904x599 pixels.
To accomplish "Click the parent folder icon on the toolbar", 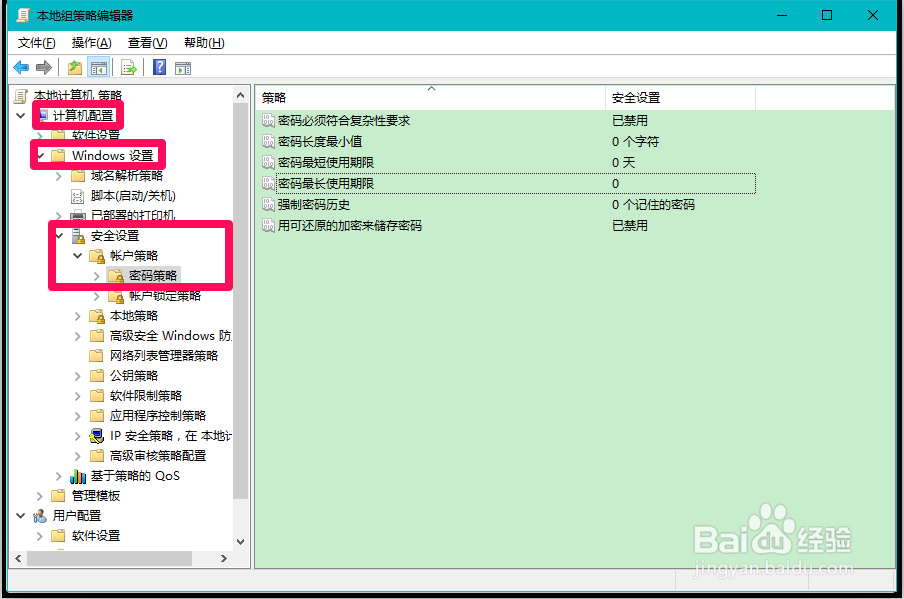I will point(73,66).
